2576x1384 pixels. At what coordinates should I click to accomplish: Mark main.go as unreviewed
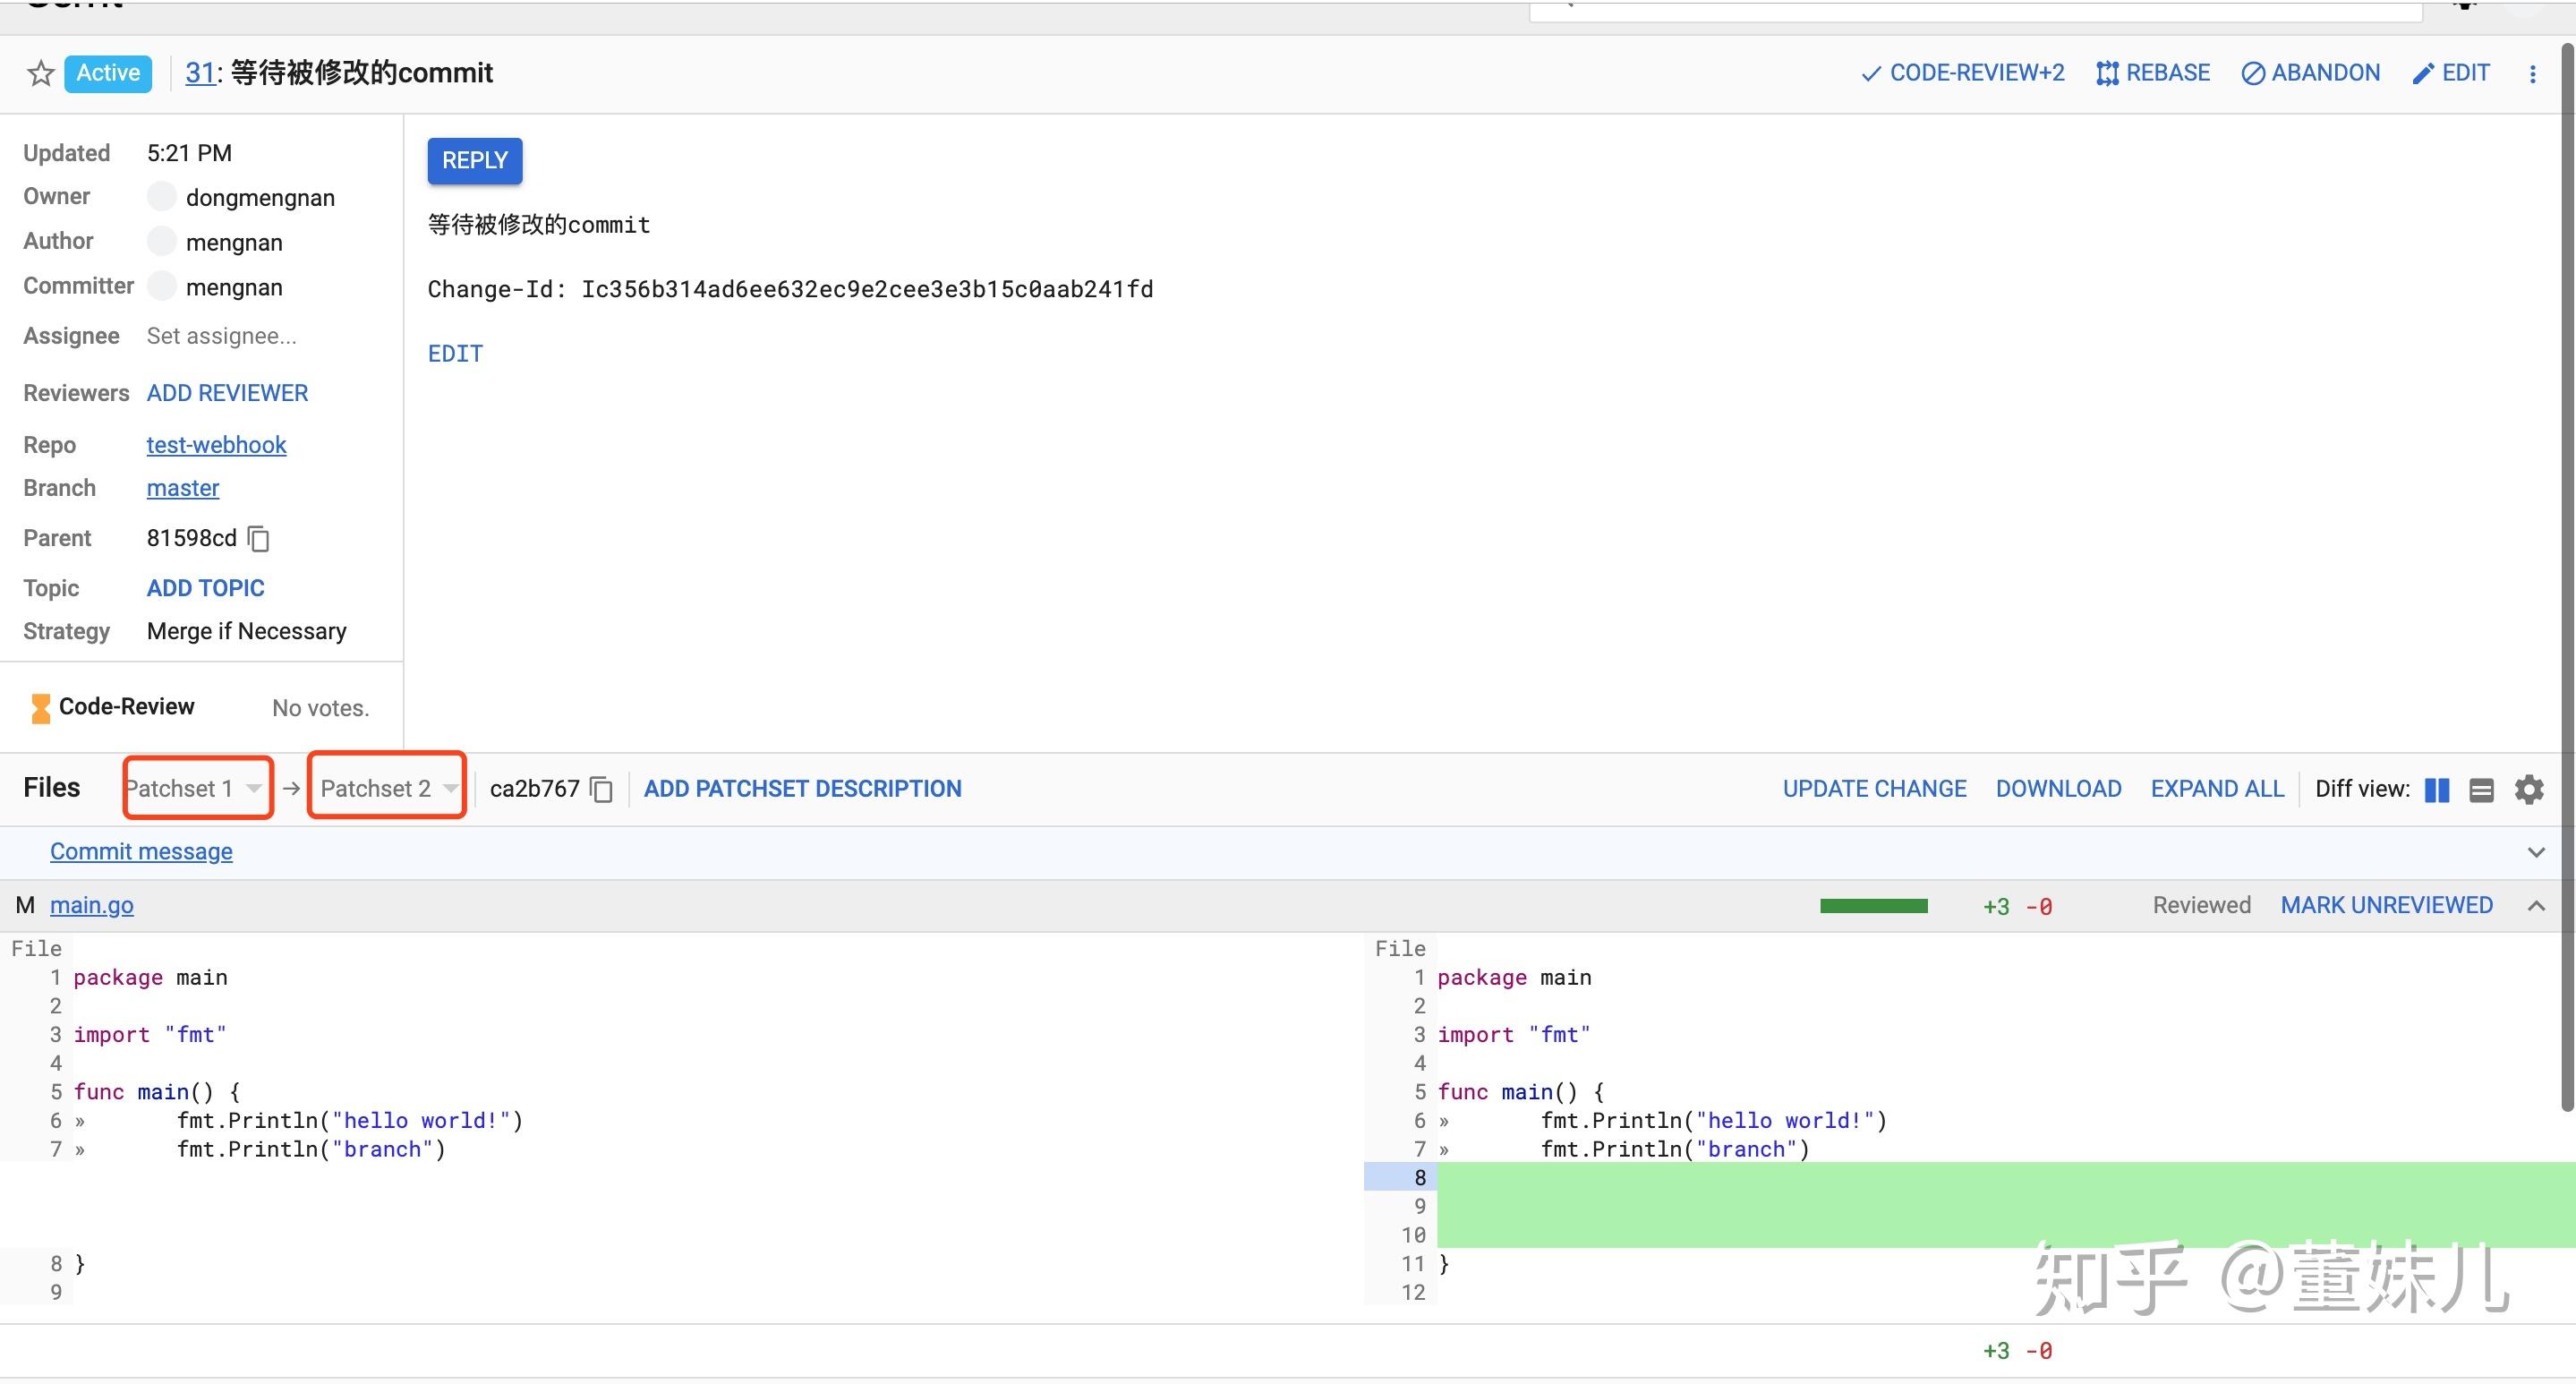(x=2387, y=905)
